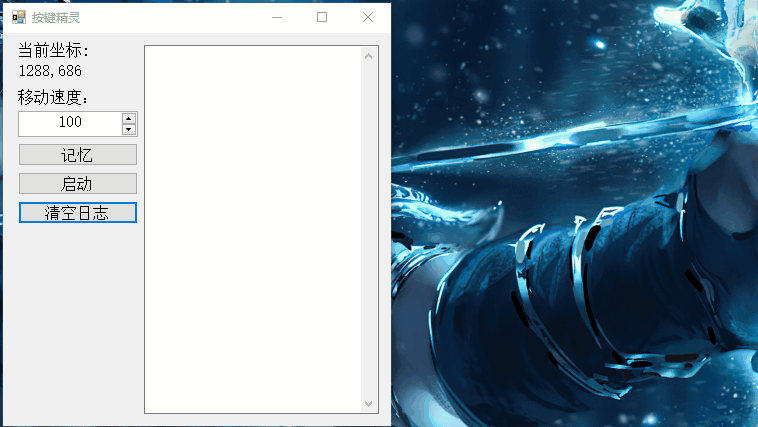Focus the 移动速度 number input field
The image size is (758, 427).
pos(70,123)
